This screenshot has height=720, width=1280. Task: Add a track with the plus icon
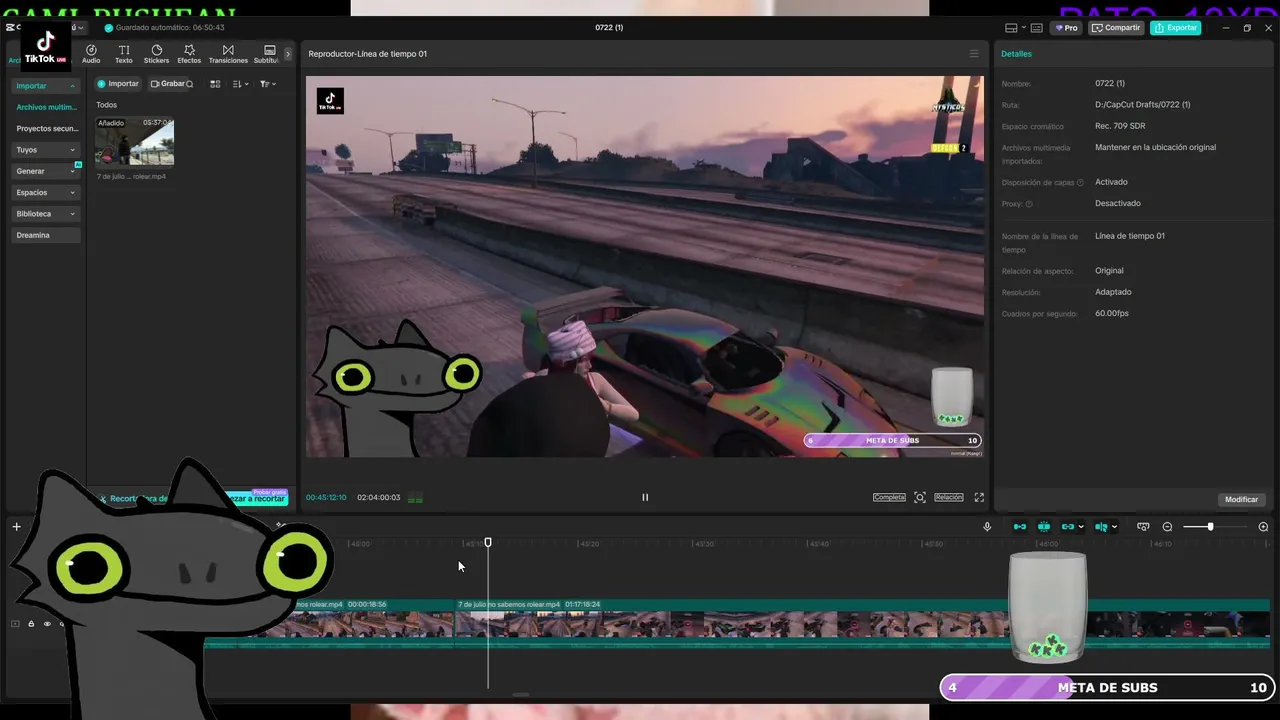(x=16, y=527)
